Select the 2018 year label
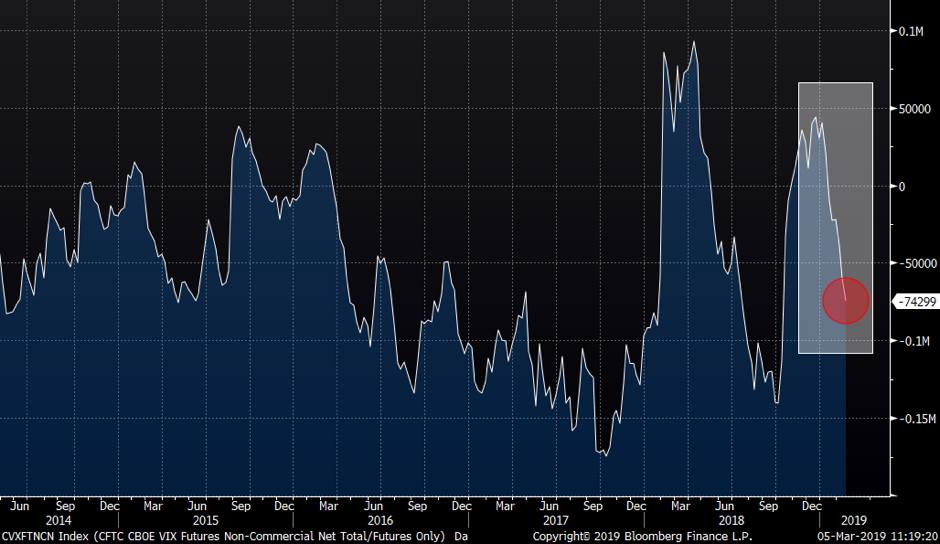This screenshot has width=940, height=544. pyautogui.click(x=731, y=521)
